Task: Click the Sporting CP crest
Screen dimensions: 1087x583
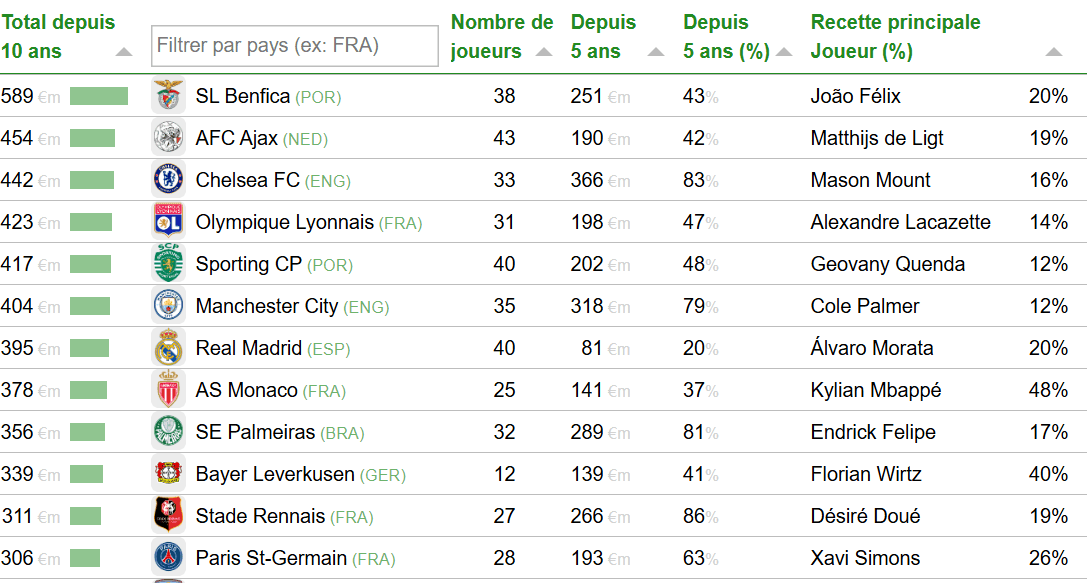Action: pyautogui.click(x=168, y=264)
